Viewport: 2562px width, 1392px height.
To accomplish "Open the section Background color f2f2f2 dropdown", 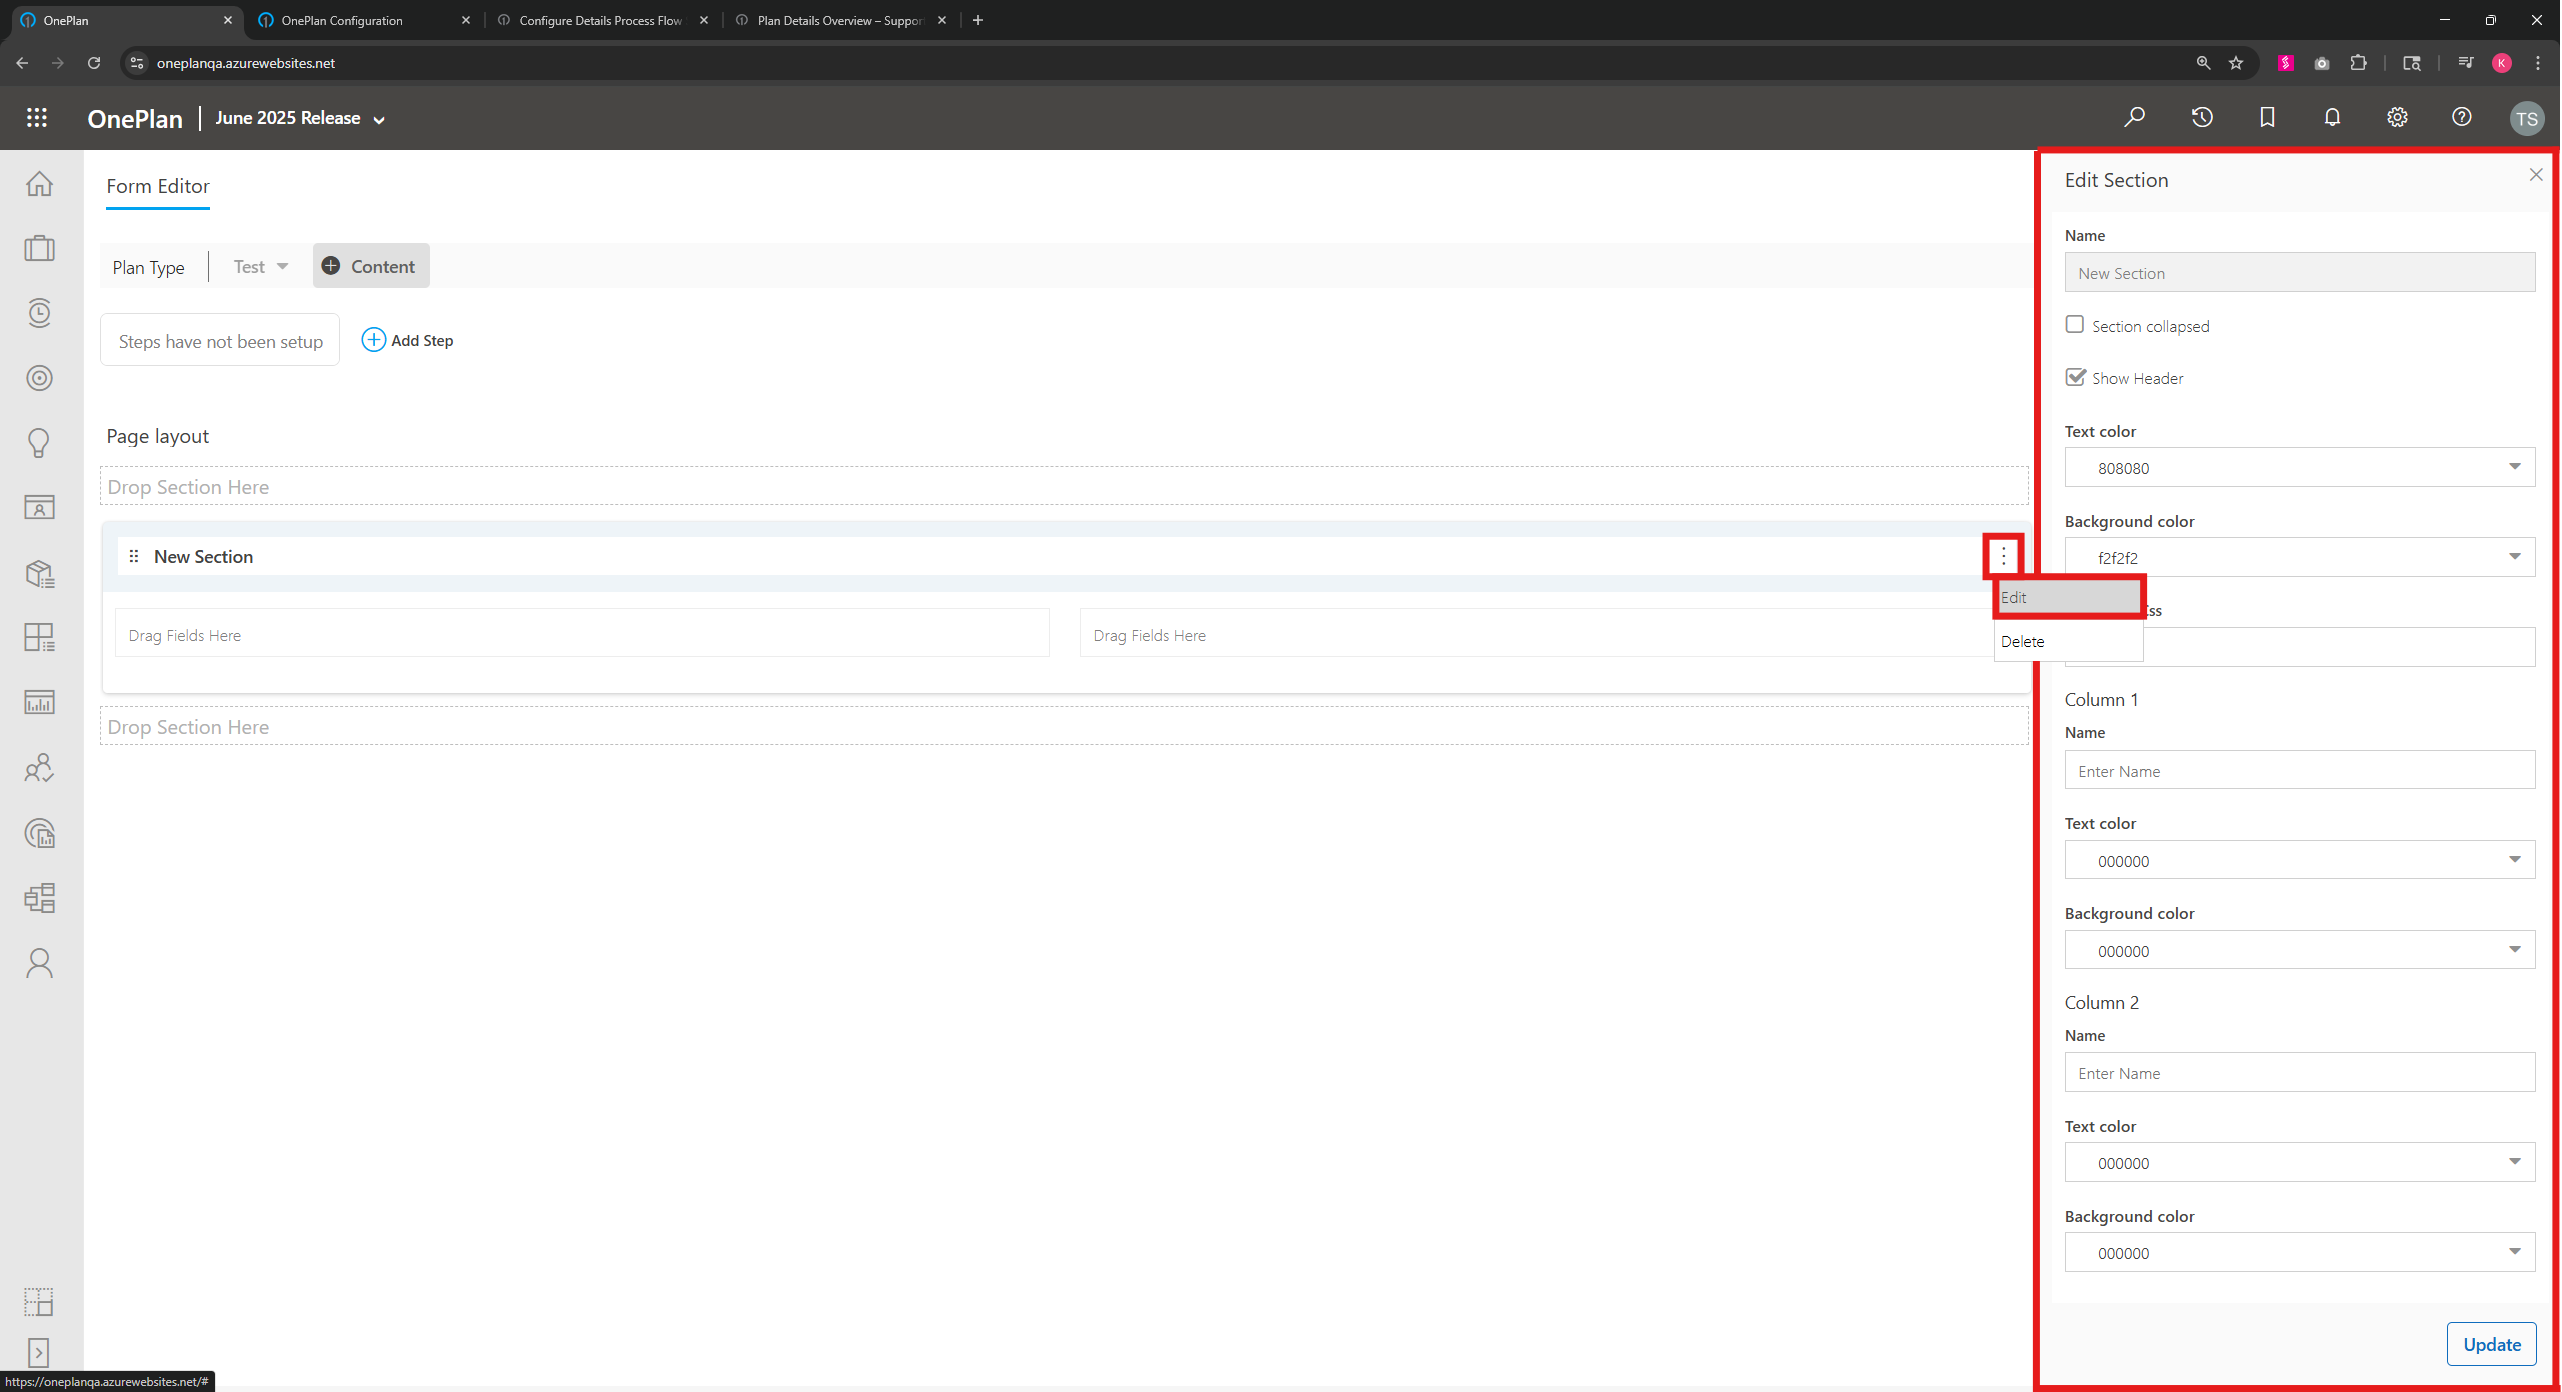I will [2300, 558].
